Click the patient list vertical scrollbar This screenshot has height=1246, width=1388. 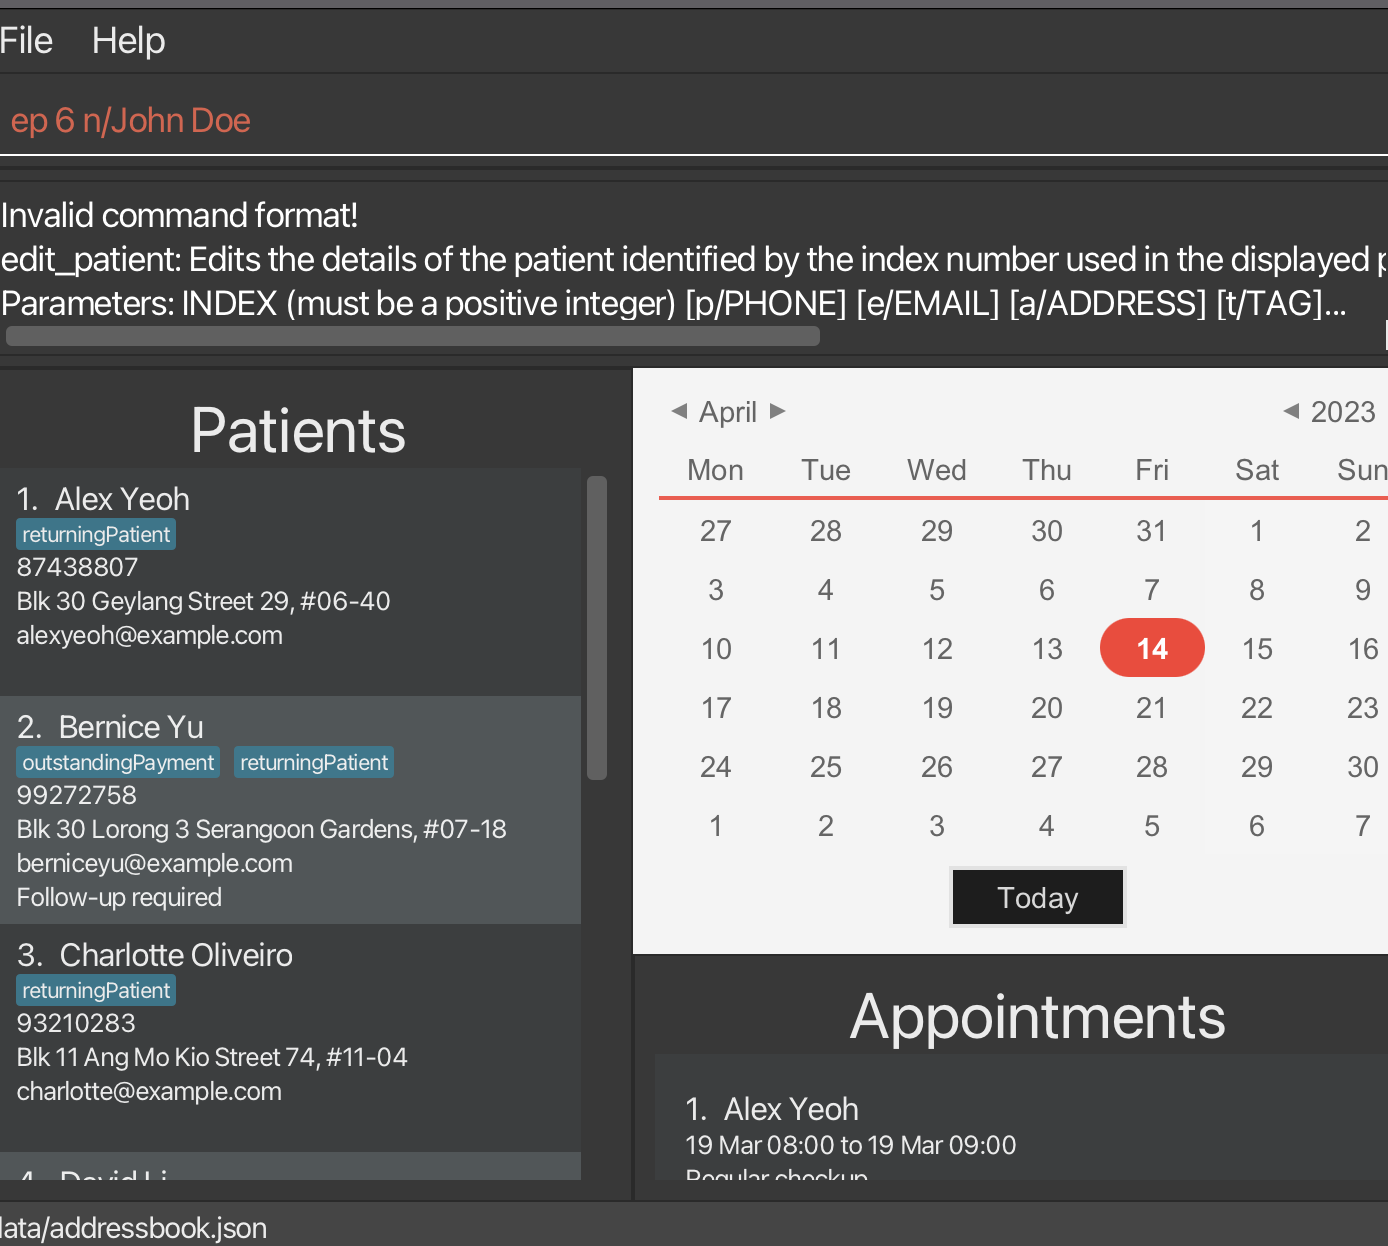pos(597,628)
